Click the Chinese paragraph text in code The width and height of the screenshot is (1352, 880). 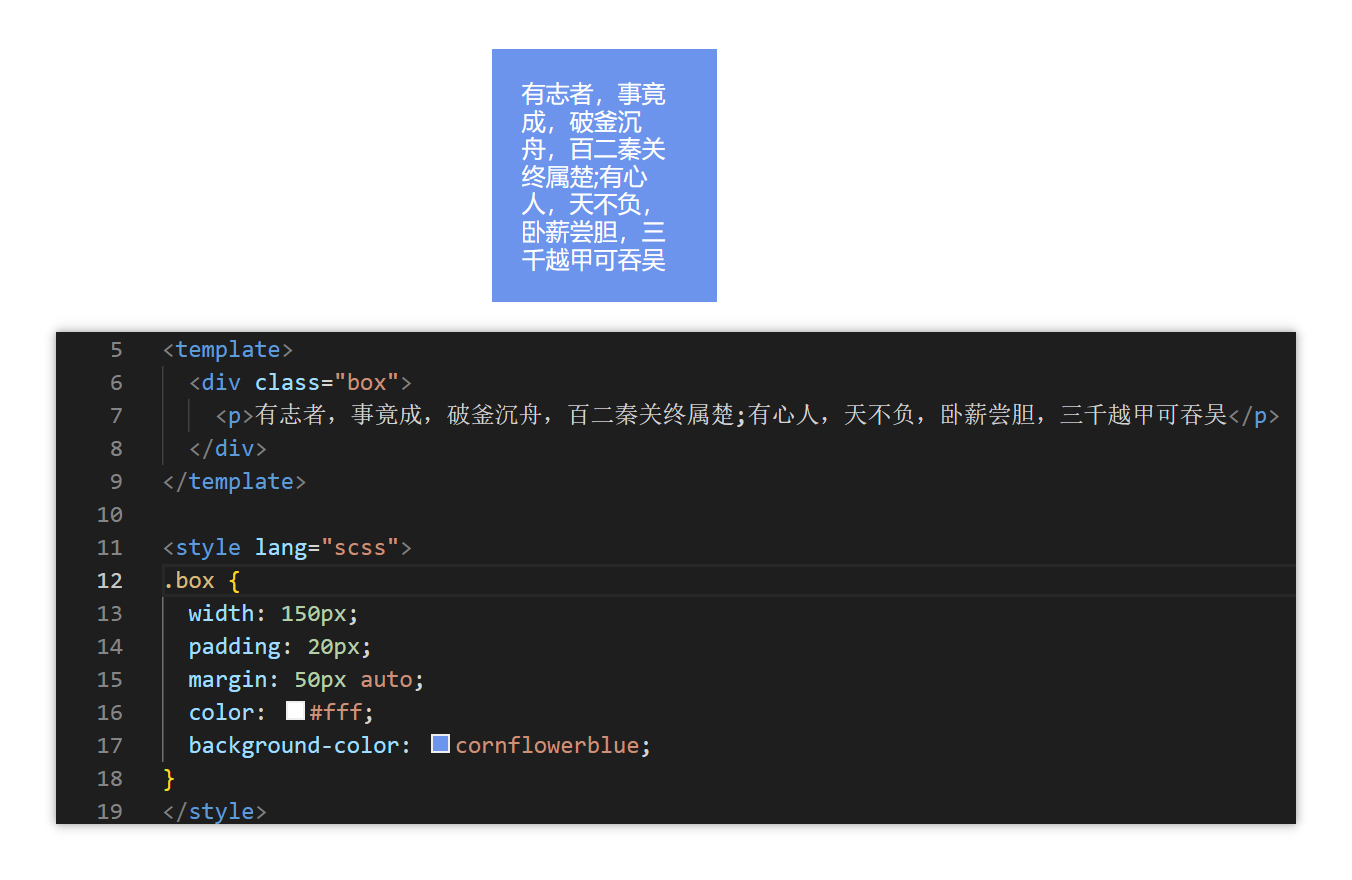pyautogui.click(x=741, y=415)
